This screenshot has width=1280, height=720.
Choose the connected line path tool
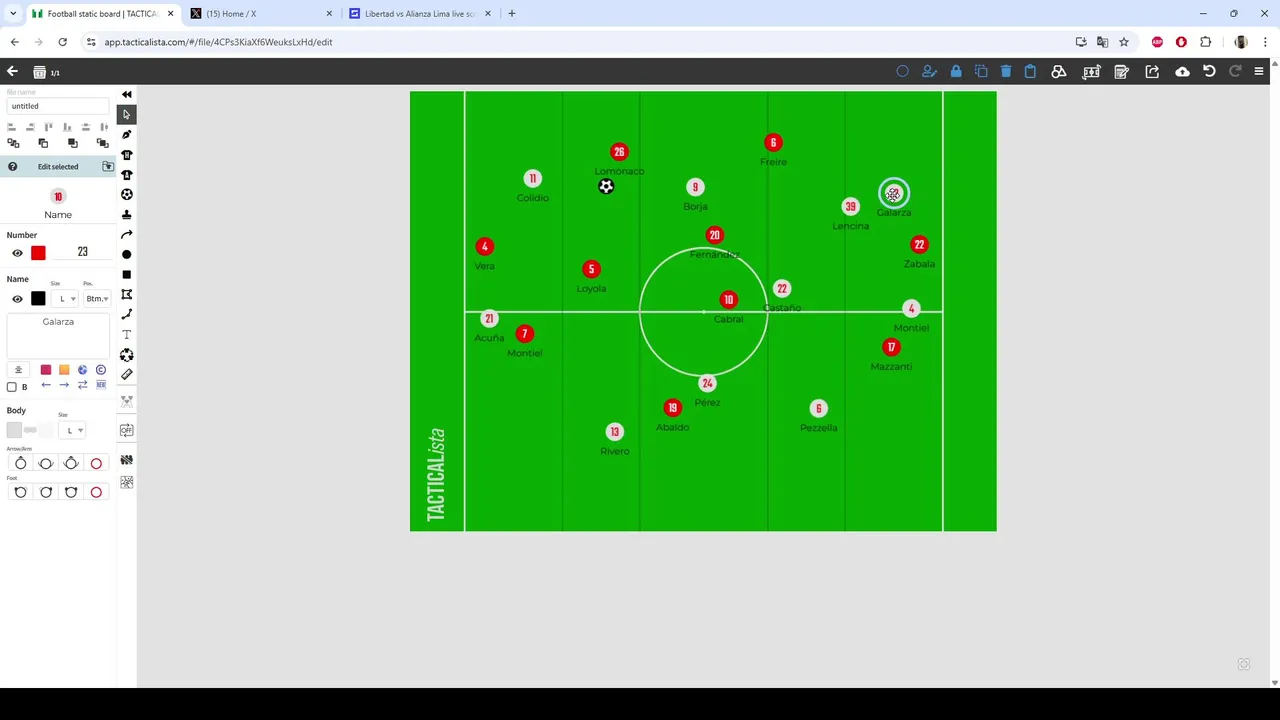click(126, 315)
